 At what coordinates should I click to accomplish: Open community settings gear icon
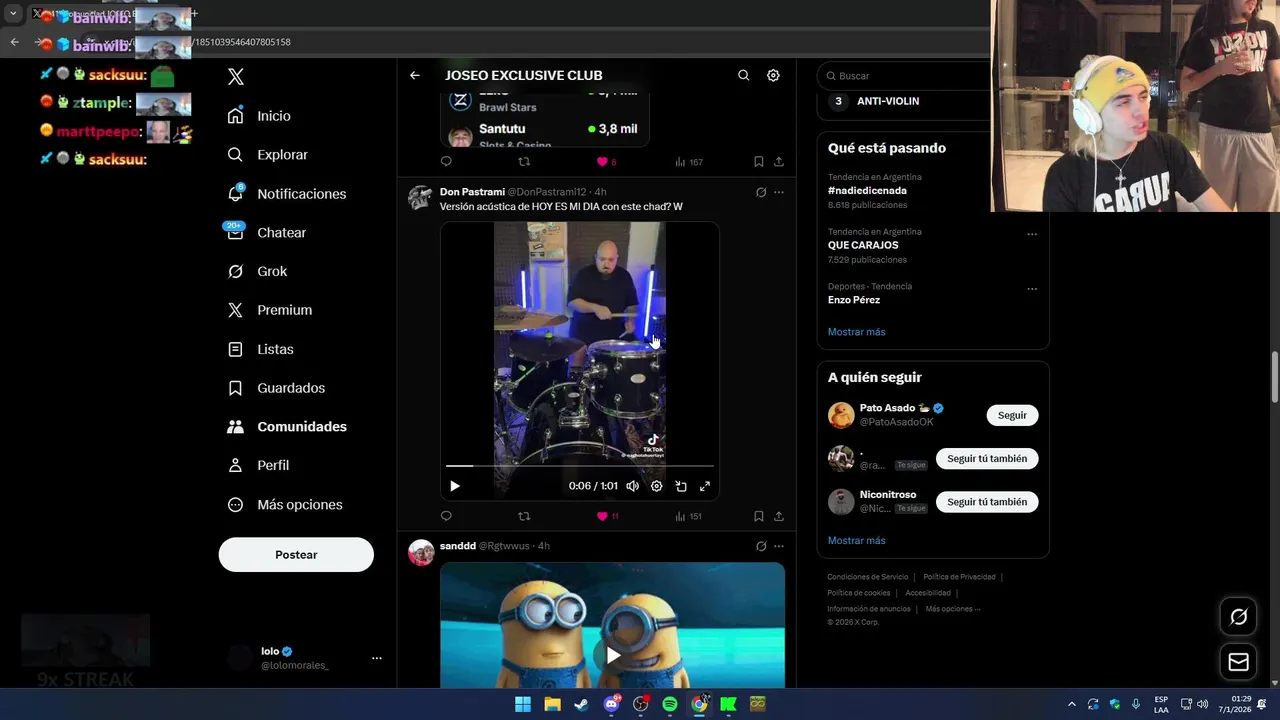pos(773,75)
